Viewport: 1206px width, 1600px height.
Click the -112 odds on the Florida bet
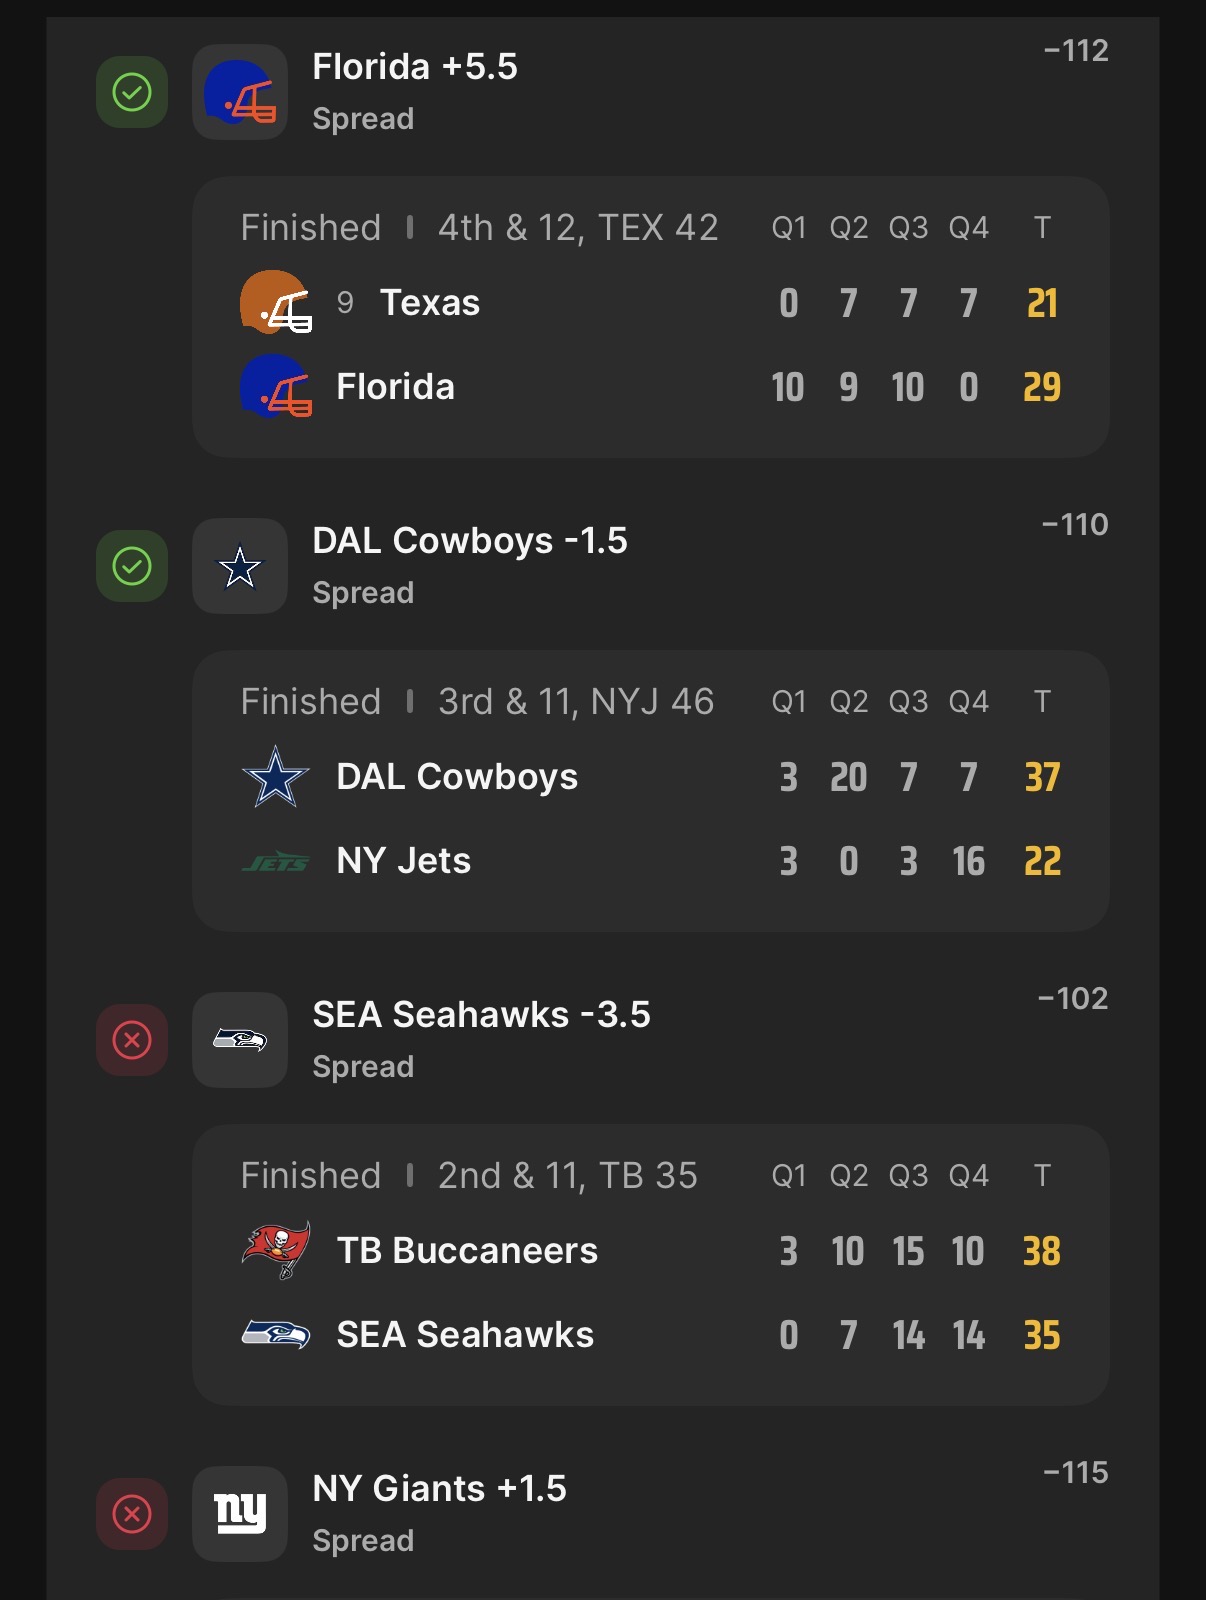click(x=1076, y=51)
